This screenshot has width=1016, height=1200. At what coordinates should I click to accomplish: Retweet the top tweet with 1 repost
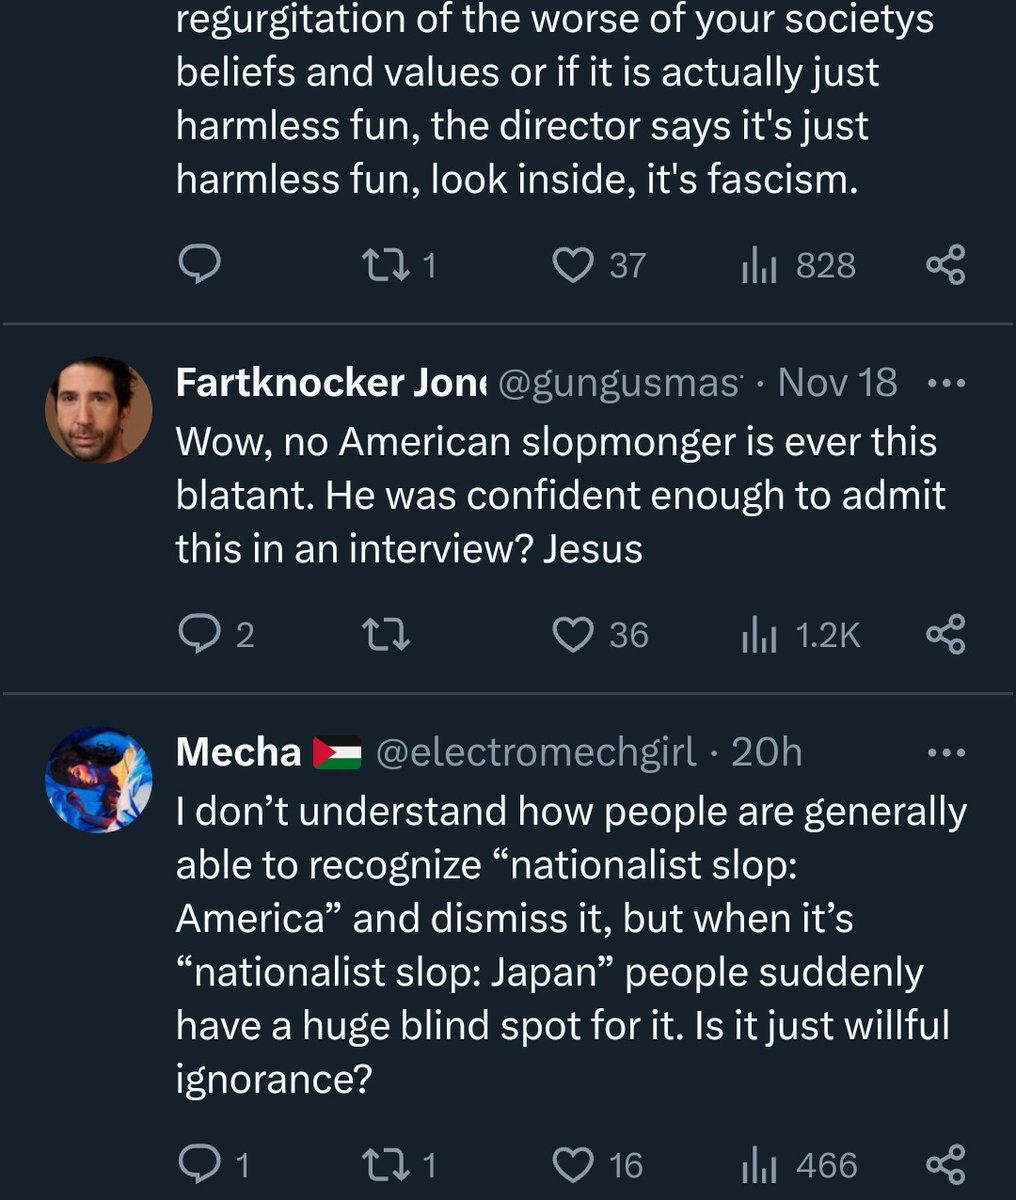click(399, 265)
